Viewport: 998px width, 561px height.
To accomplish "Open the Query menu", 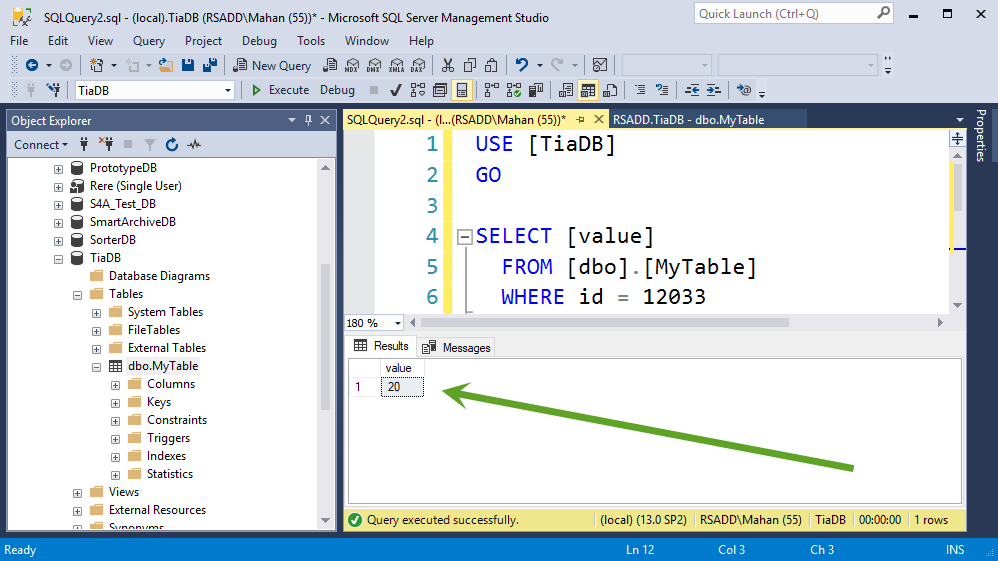I will point(148,41).
